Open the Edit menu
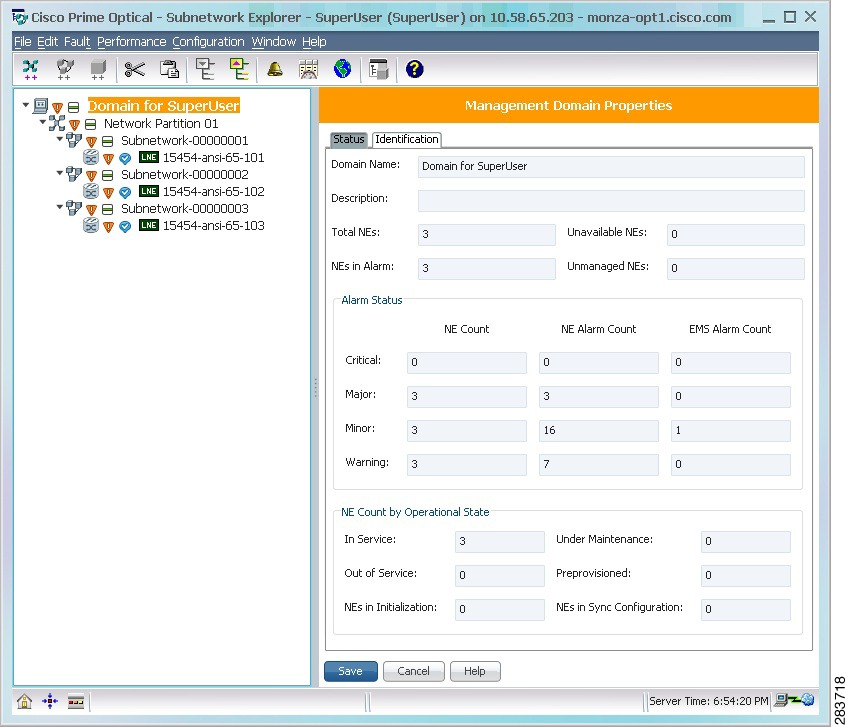The width and height of the screenshot is (848, 727). 48,42
